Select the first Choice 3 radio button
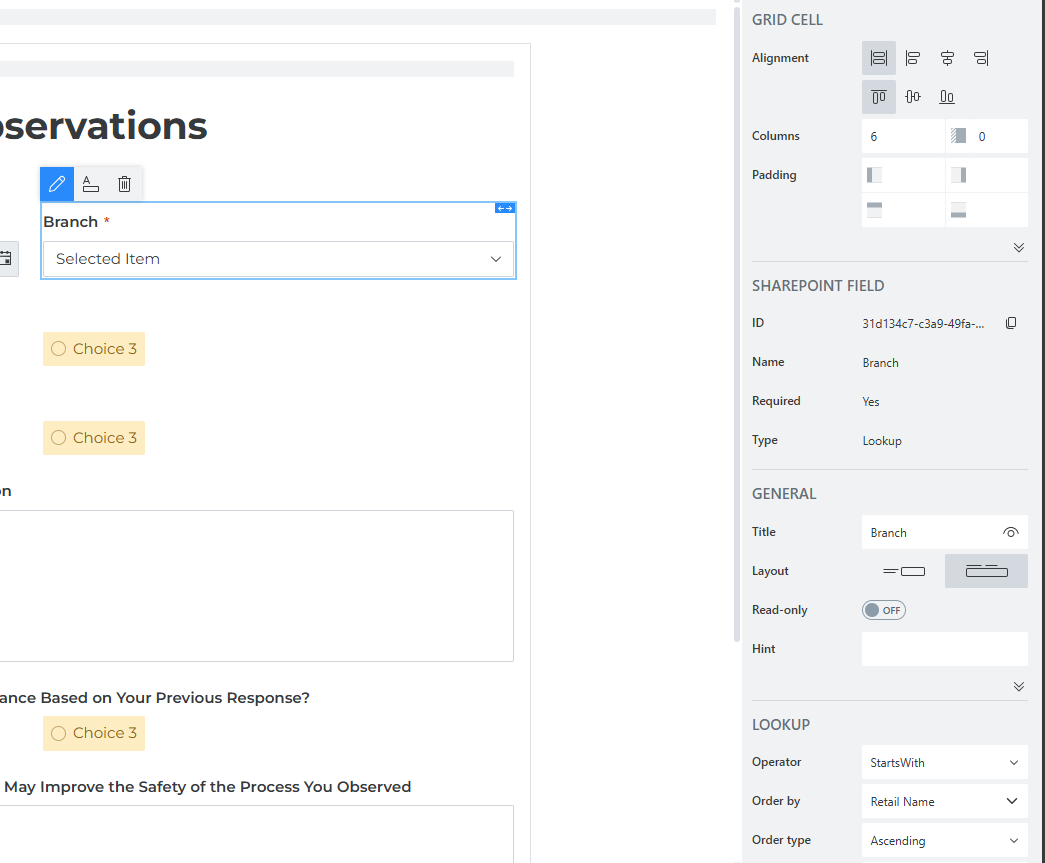1045x863 pixels. click(x=59, y=349)
